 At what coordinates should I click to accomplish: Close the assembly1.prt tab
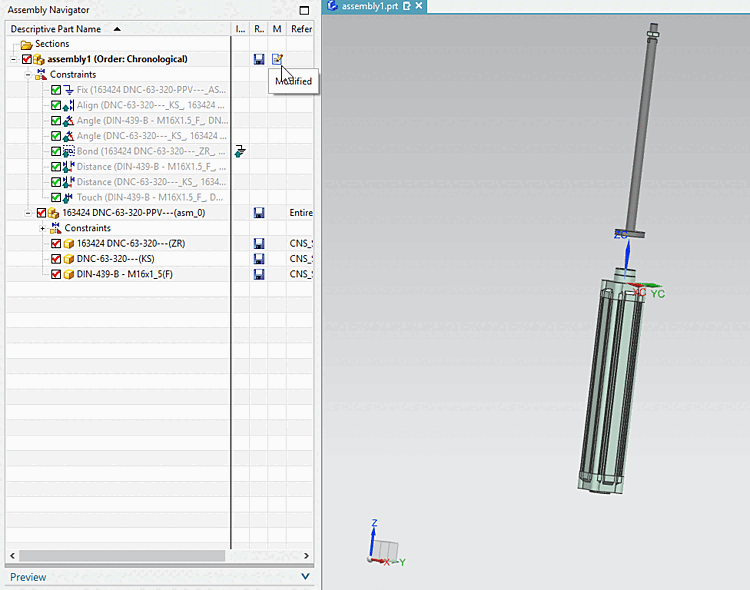tap(420, 6)
